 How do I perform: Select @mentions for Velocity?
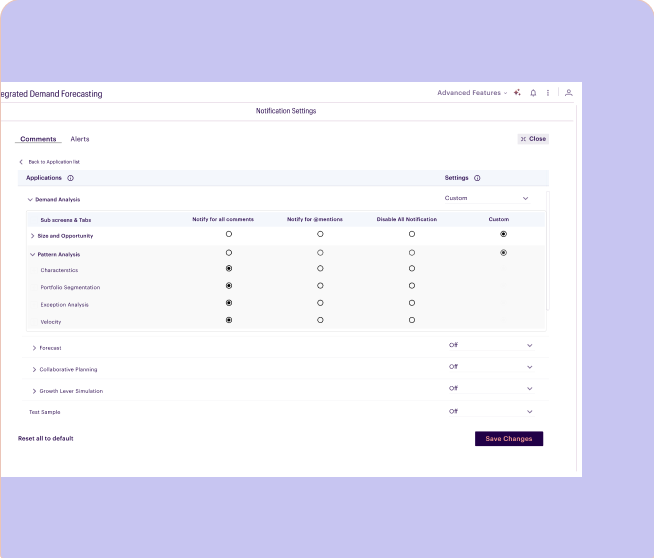[320, 320]
